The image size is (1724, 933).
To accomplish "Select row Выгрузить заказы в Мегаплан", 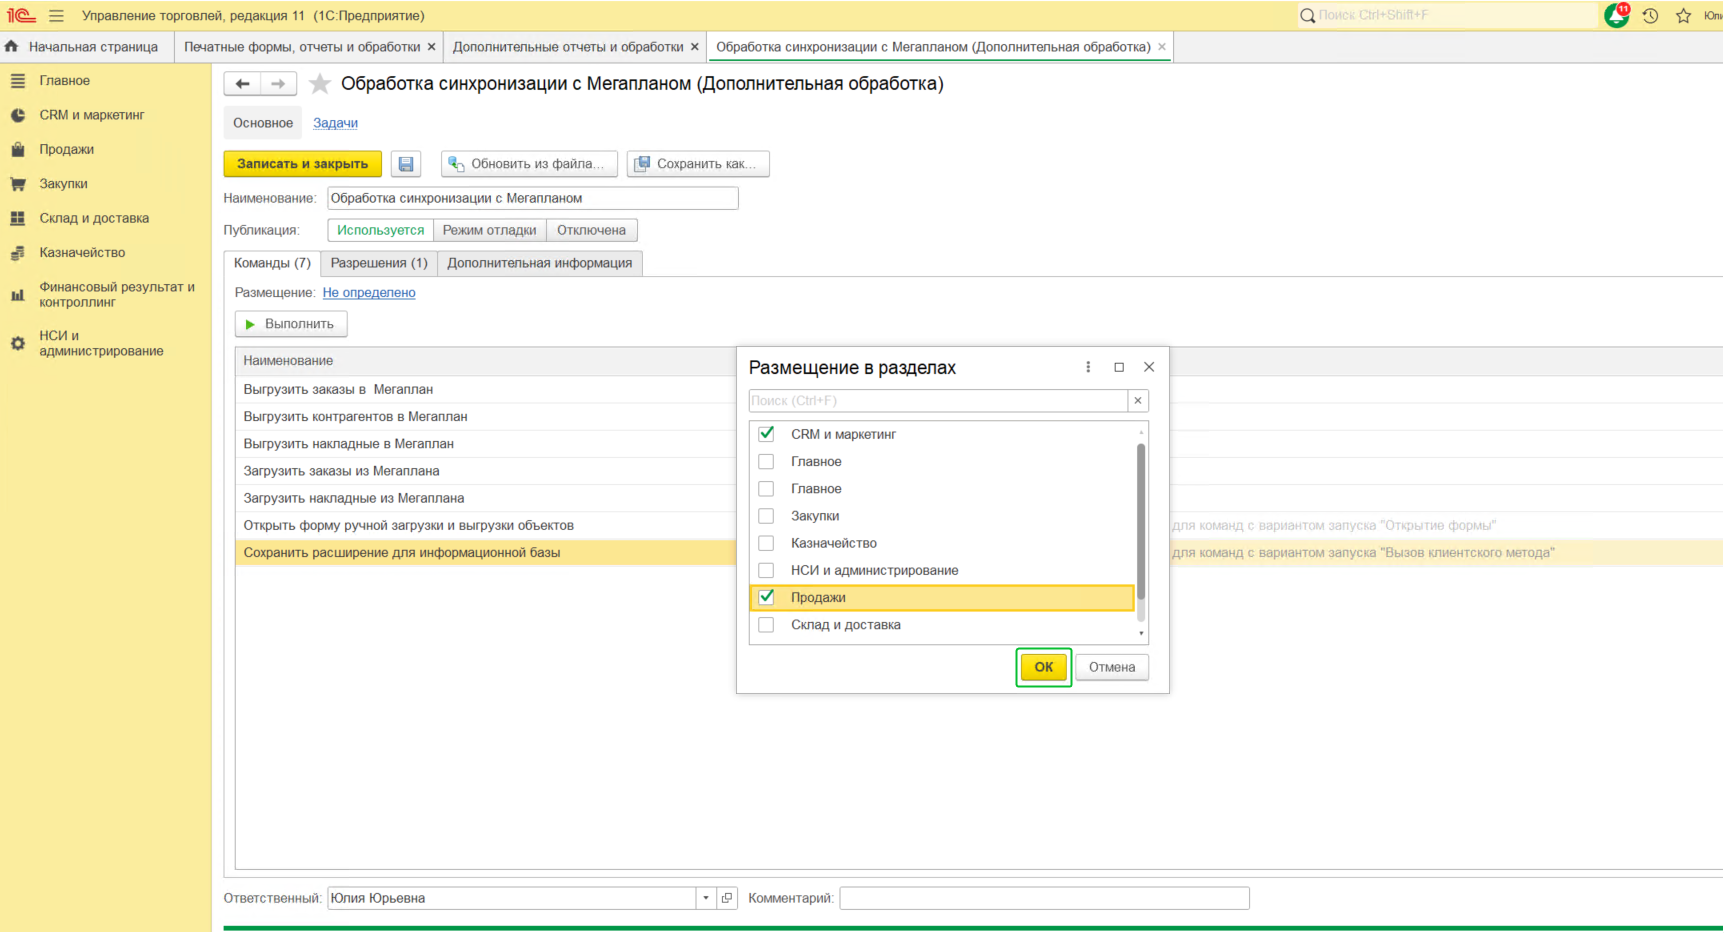I will [486, 390].
